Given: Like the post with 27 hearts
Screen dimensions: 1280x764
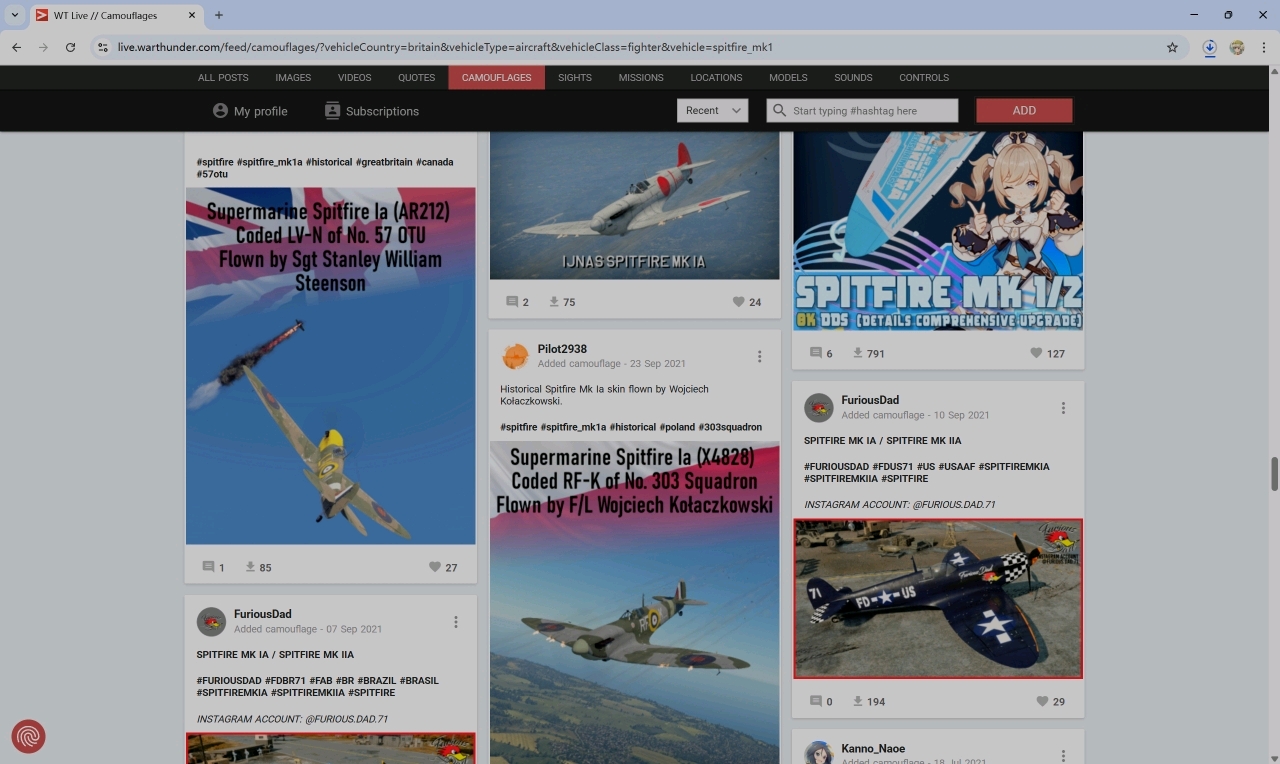Looking at the screenshot, I should point(435,567).
